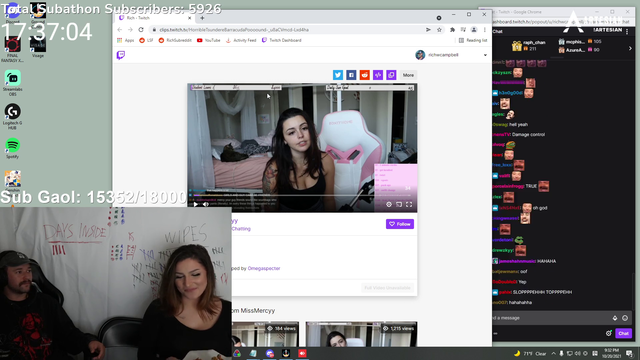Open Twitch Dashboard bookmark

point(282,40)
